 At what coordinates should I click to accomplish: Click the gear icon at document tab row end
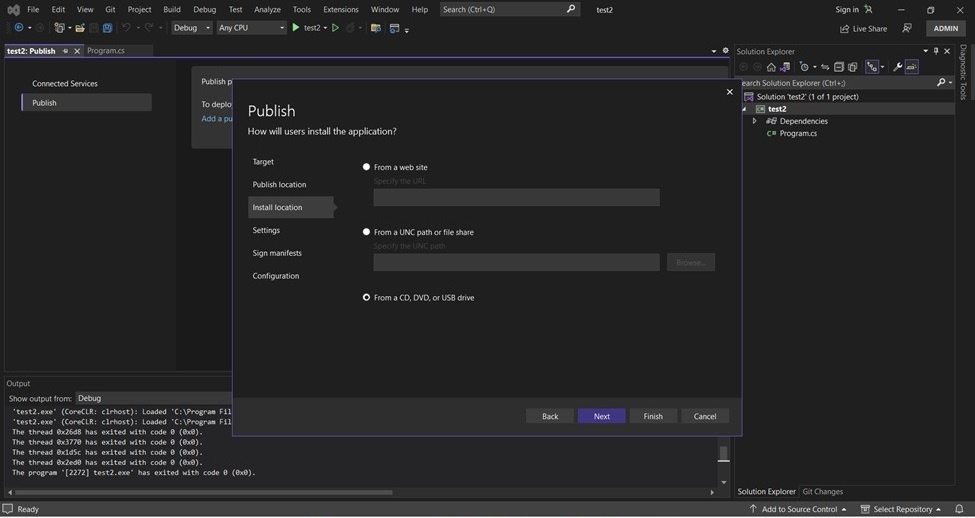[725, 51]
